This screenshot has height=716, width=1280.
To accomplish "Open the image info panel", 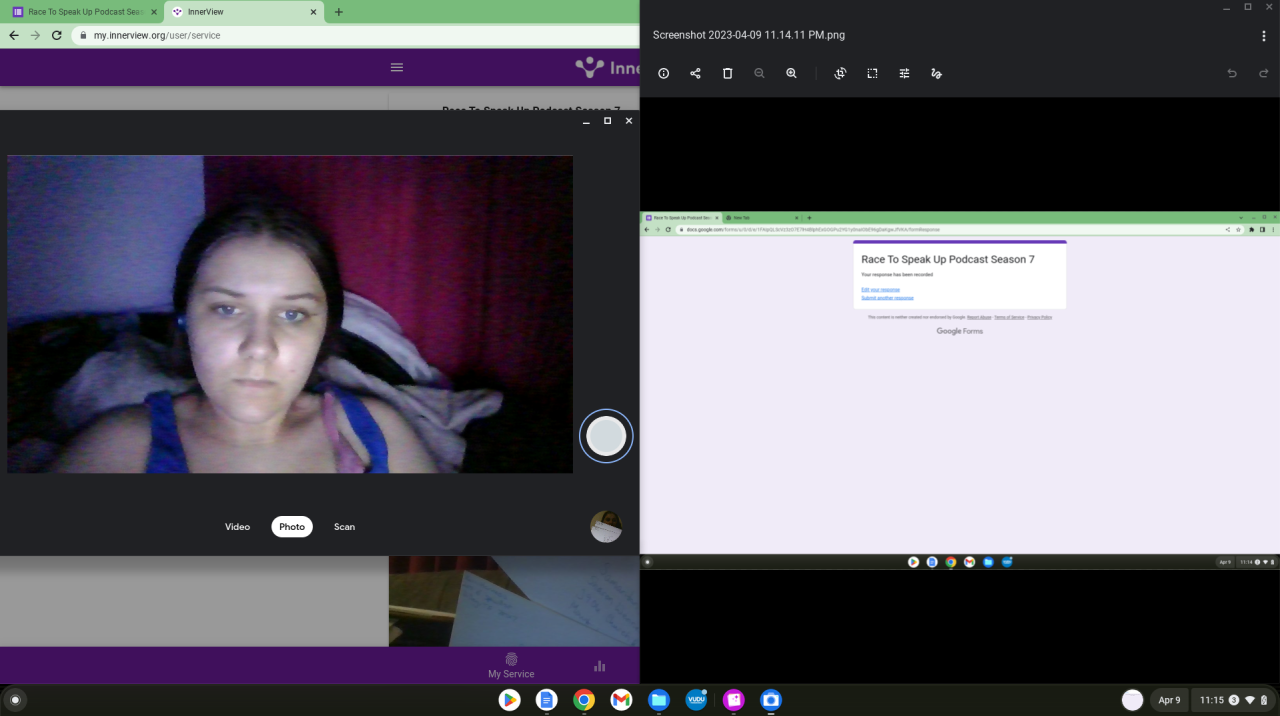I will [664, 73].
